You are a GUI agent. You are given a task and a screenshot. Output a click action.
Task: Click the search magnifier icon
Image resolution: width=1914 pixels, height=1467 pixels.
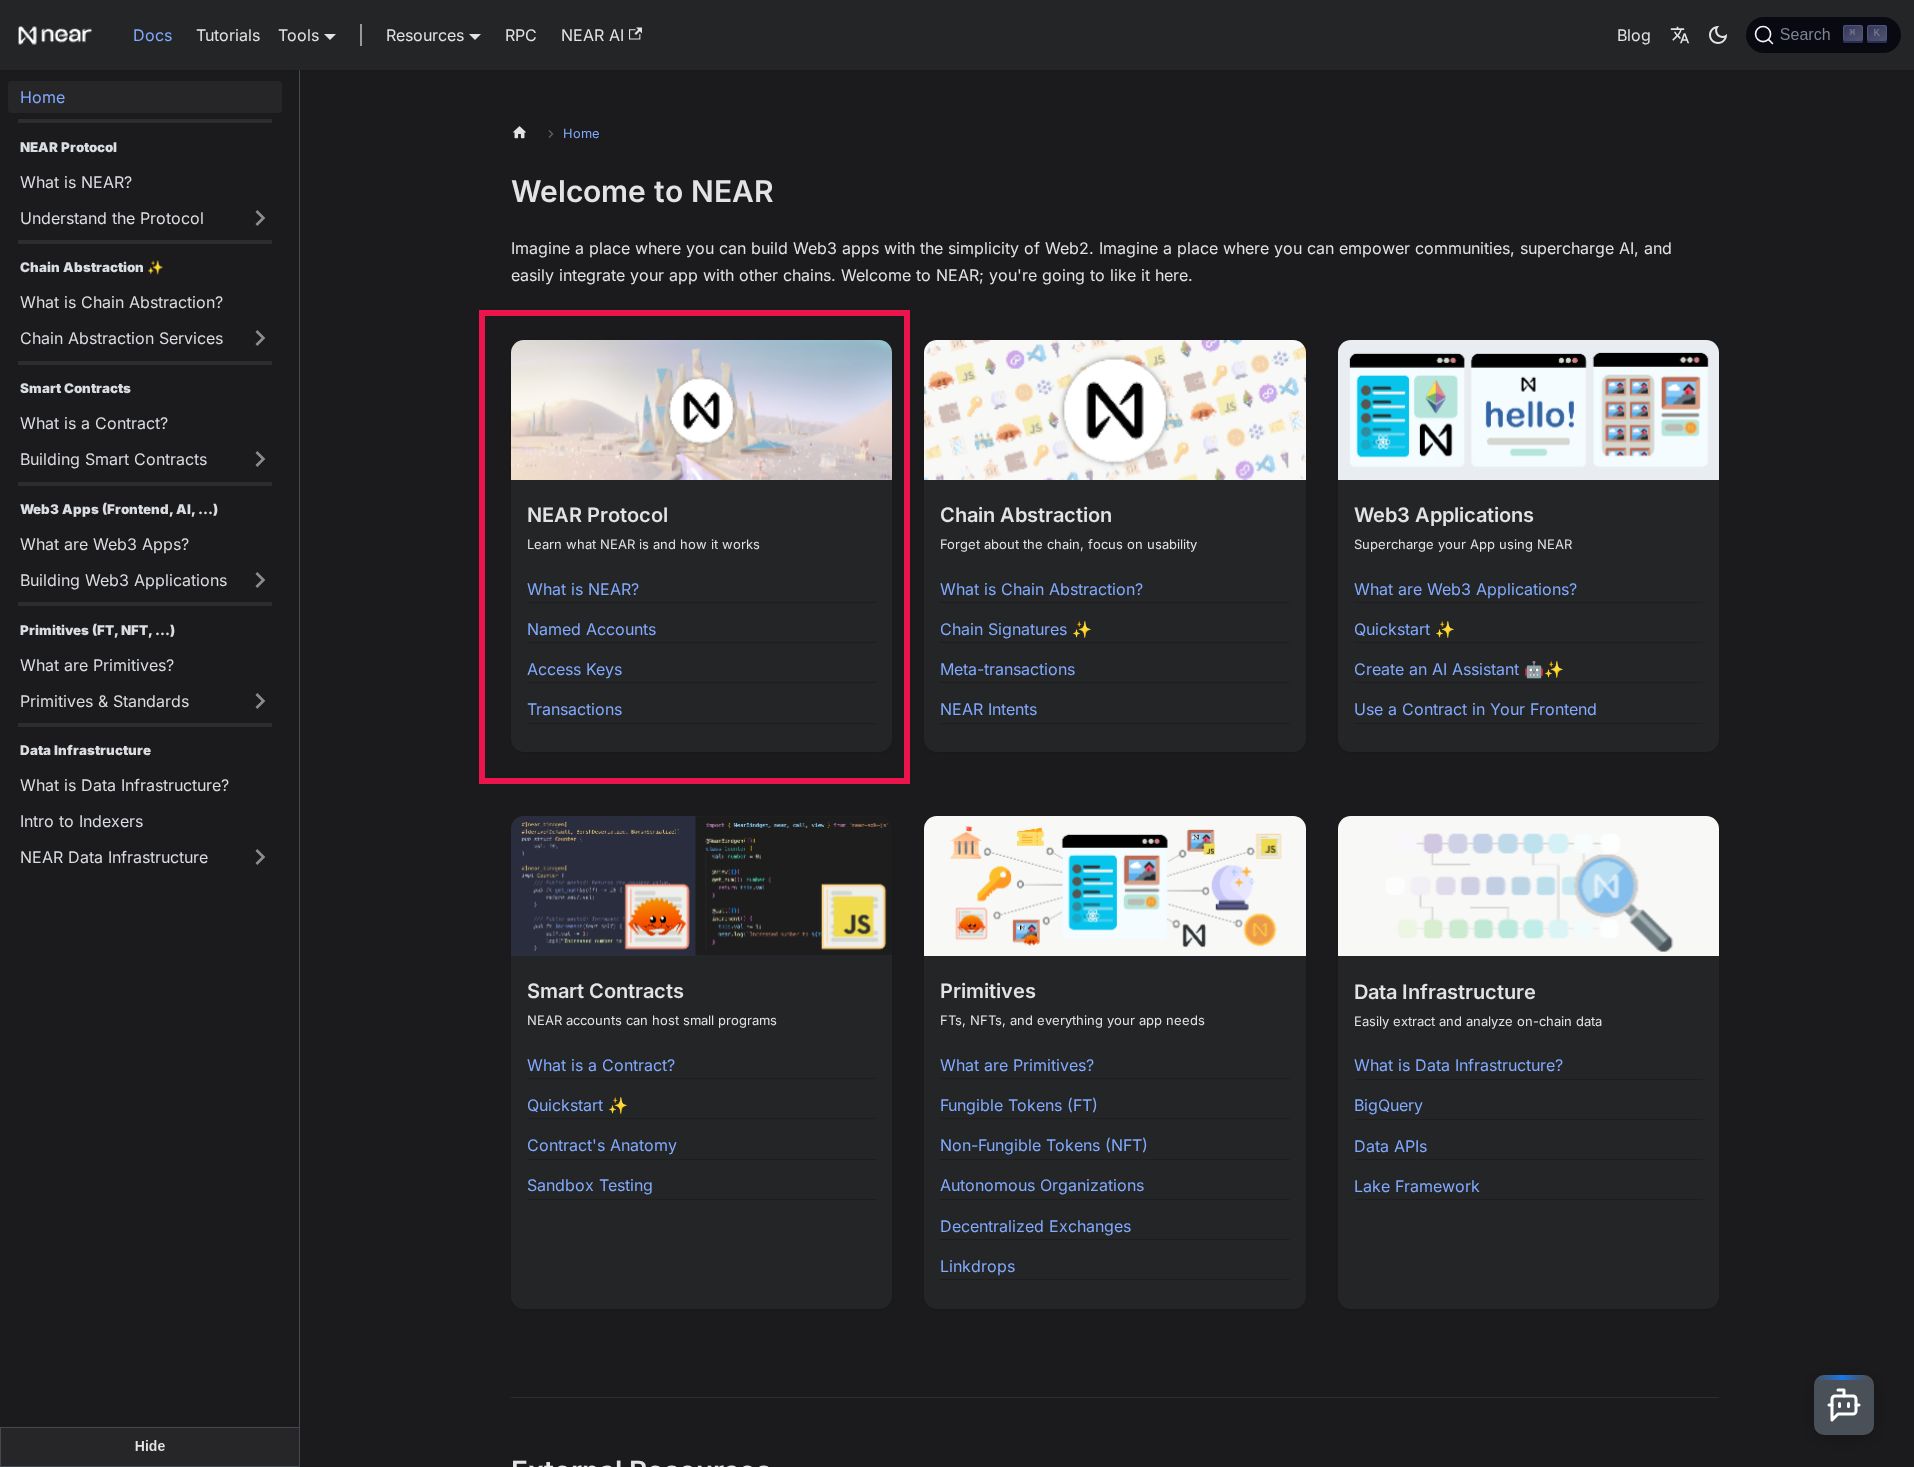(1764, 35)
